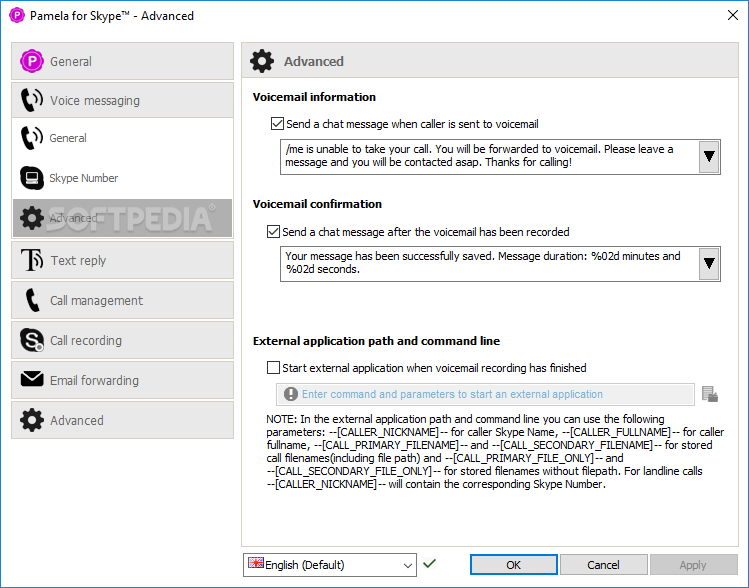
Task: Click the Call recording Skype icon
Action: coord(32,340)
